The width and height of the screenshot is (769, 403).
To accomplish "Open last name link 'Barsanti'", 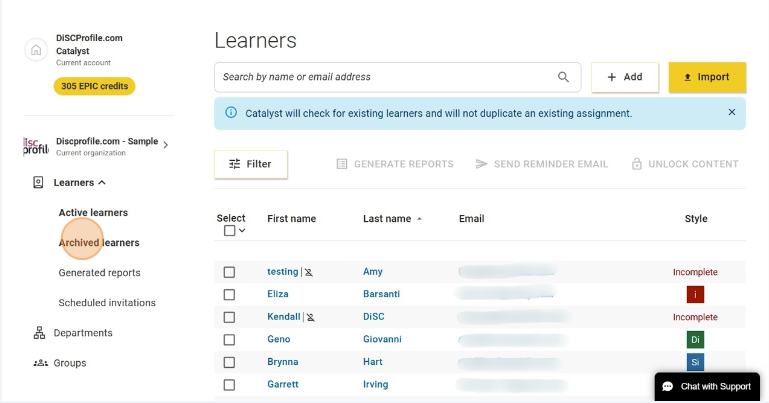I will tap(381, 294).
